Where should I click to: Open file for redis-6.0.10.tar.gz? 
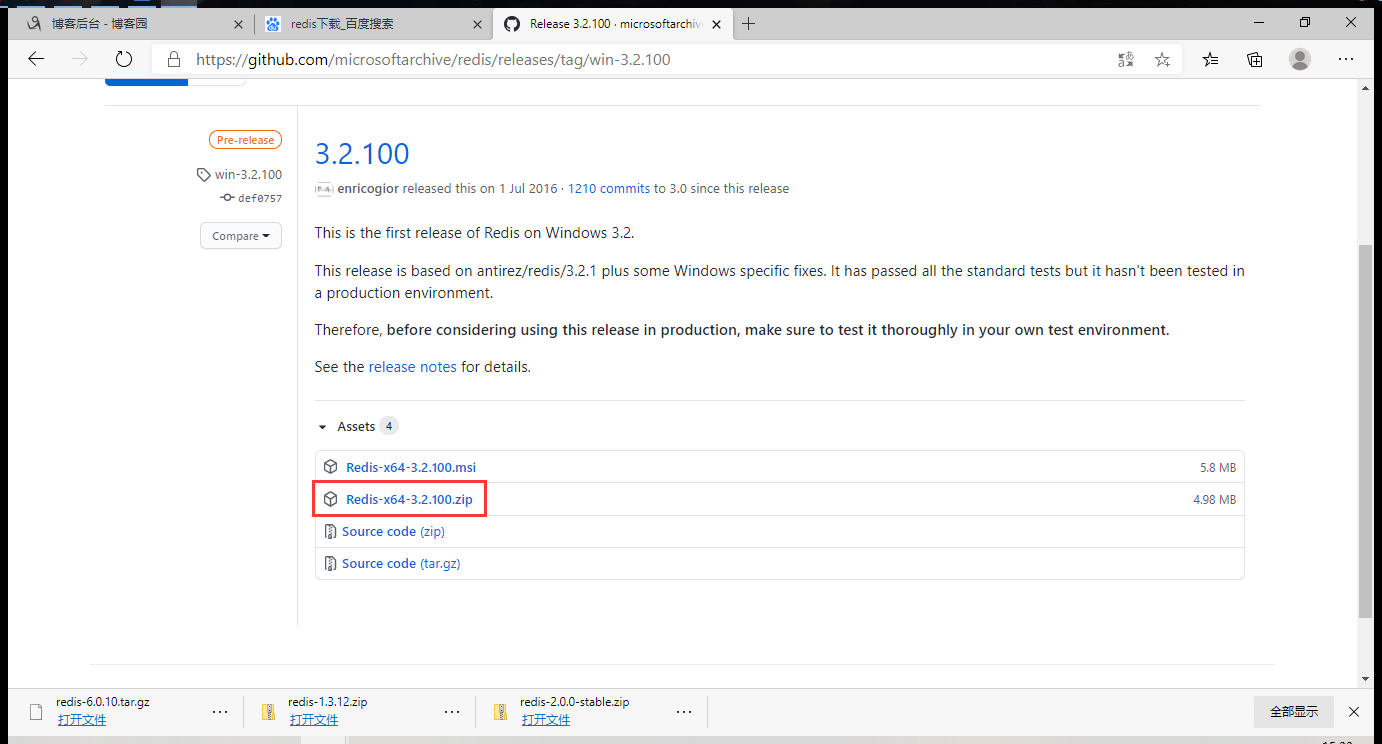[82, 720]
